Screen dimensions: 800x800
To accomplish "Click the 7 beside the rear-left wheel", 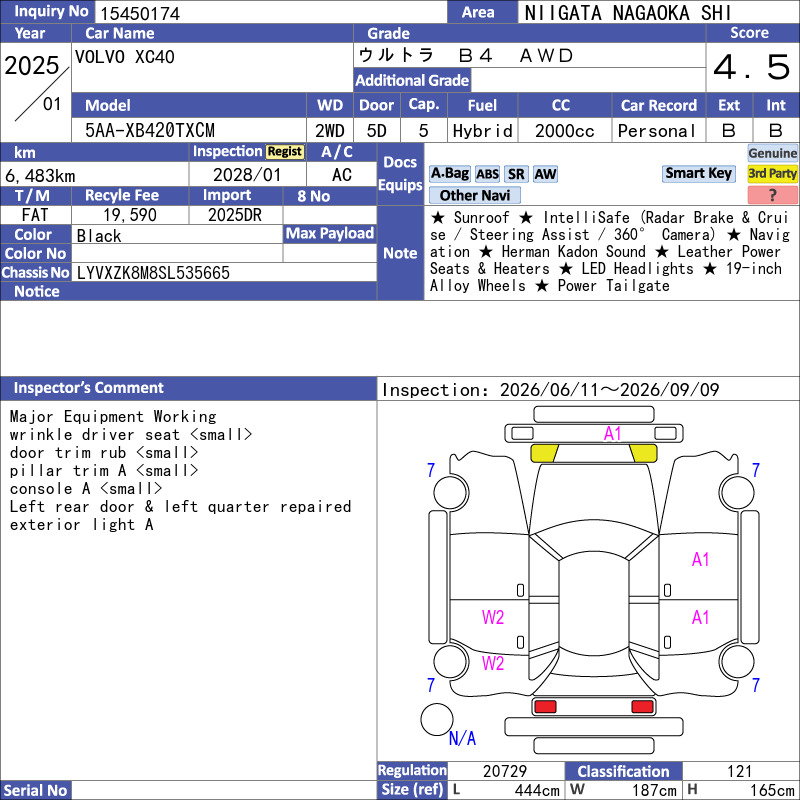I will pos(431,685).
